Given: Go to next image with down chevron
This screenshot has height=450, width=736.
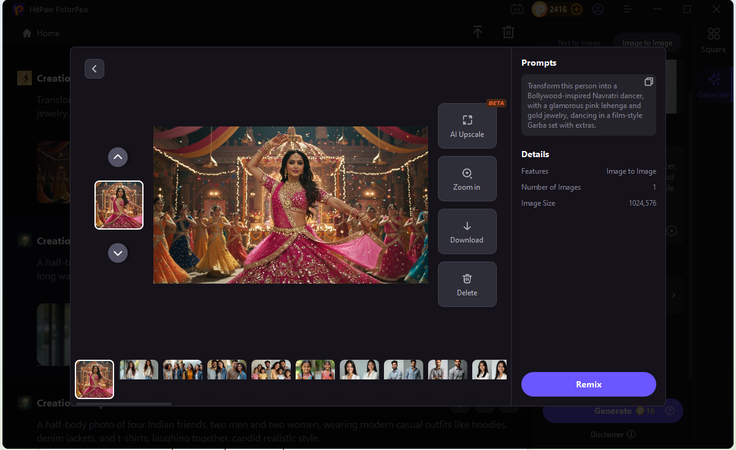Looking at the screenshot, I should pyautogui.click(x=118, y=253).
